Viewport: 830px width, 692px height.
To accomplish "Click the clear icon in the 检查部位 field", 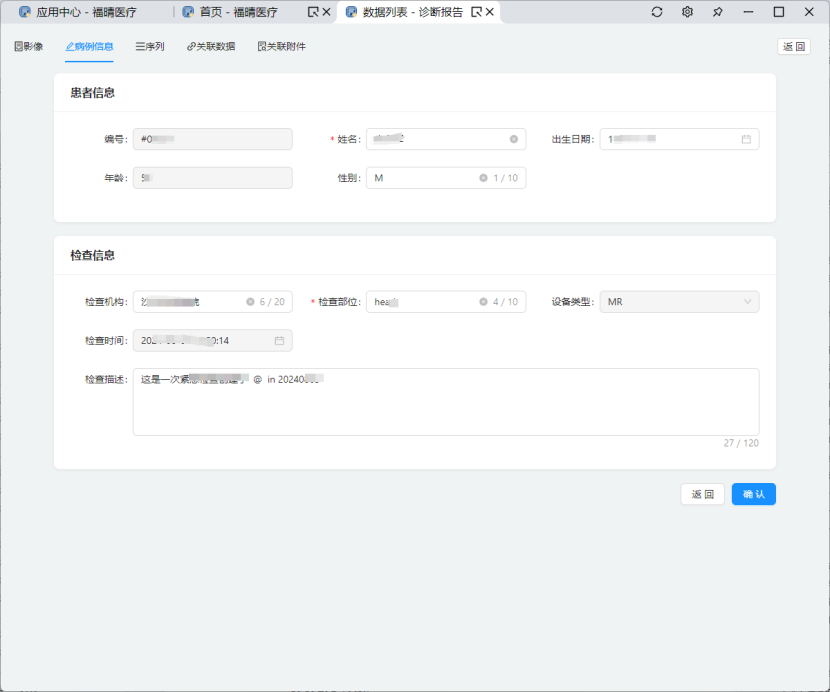I will [x=483, y=302].
